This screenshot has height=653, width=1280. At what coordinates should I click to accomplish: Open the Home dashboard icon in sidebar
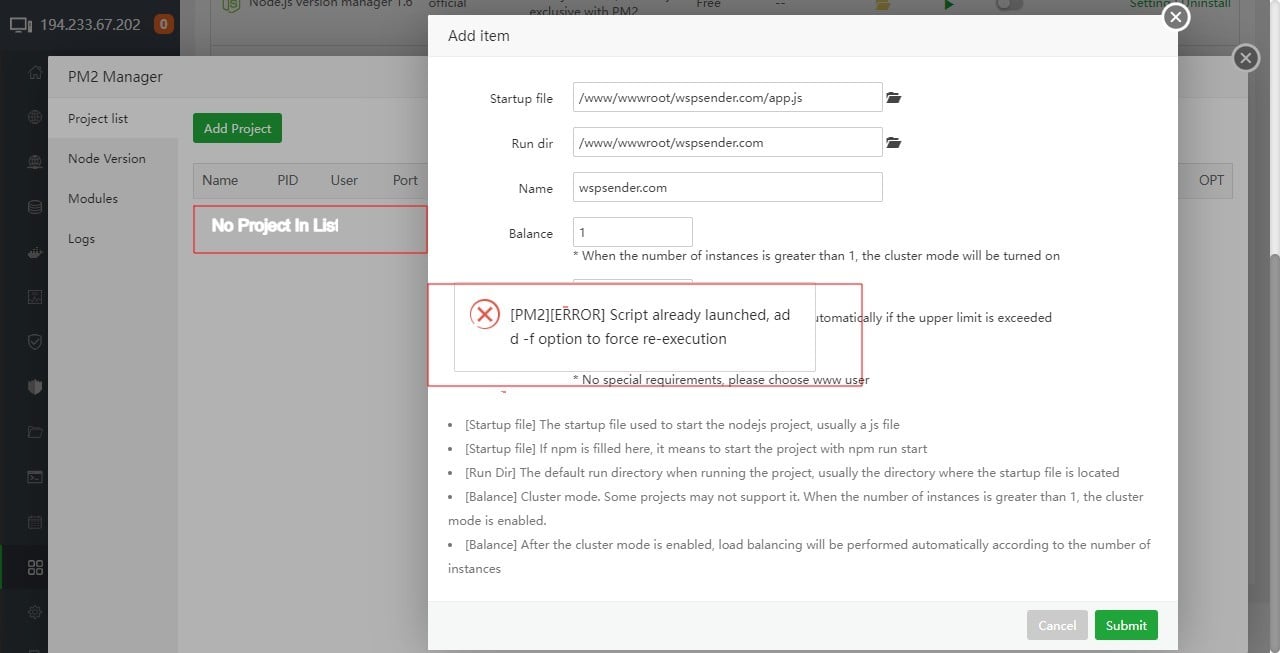pos(35,72)
